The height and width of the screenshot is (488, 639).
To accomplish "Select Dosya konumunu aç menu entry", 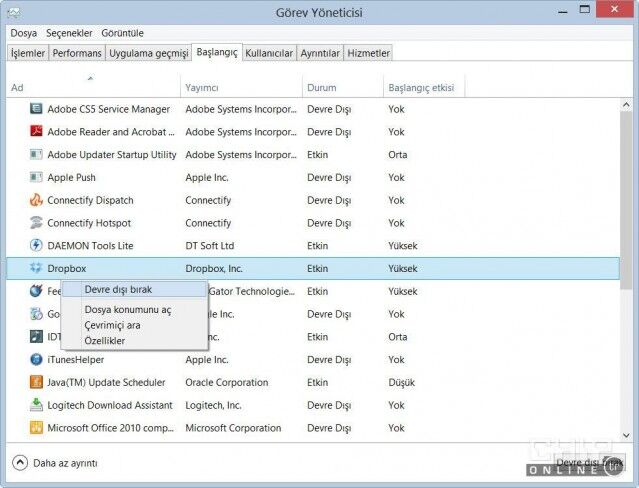I will point(127,310).
